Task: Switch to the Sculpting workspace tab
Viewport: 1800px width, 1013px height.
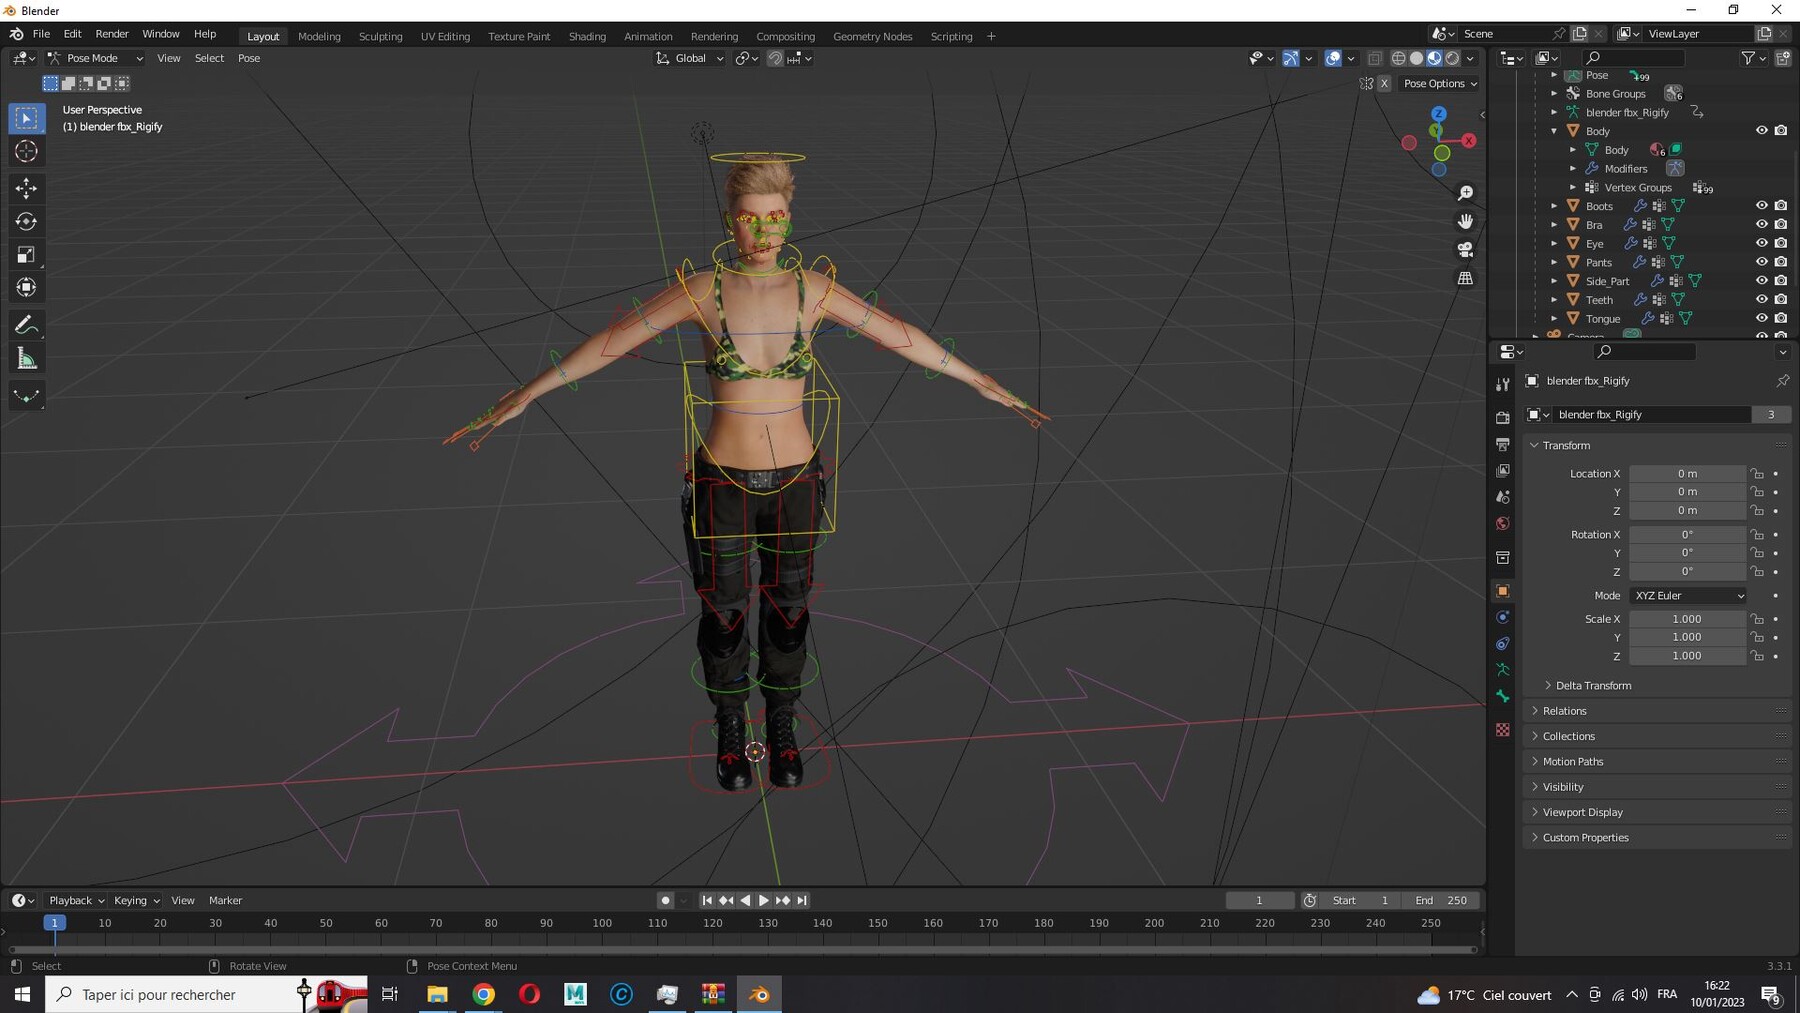Action: (x=381, y=37)
